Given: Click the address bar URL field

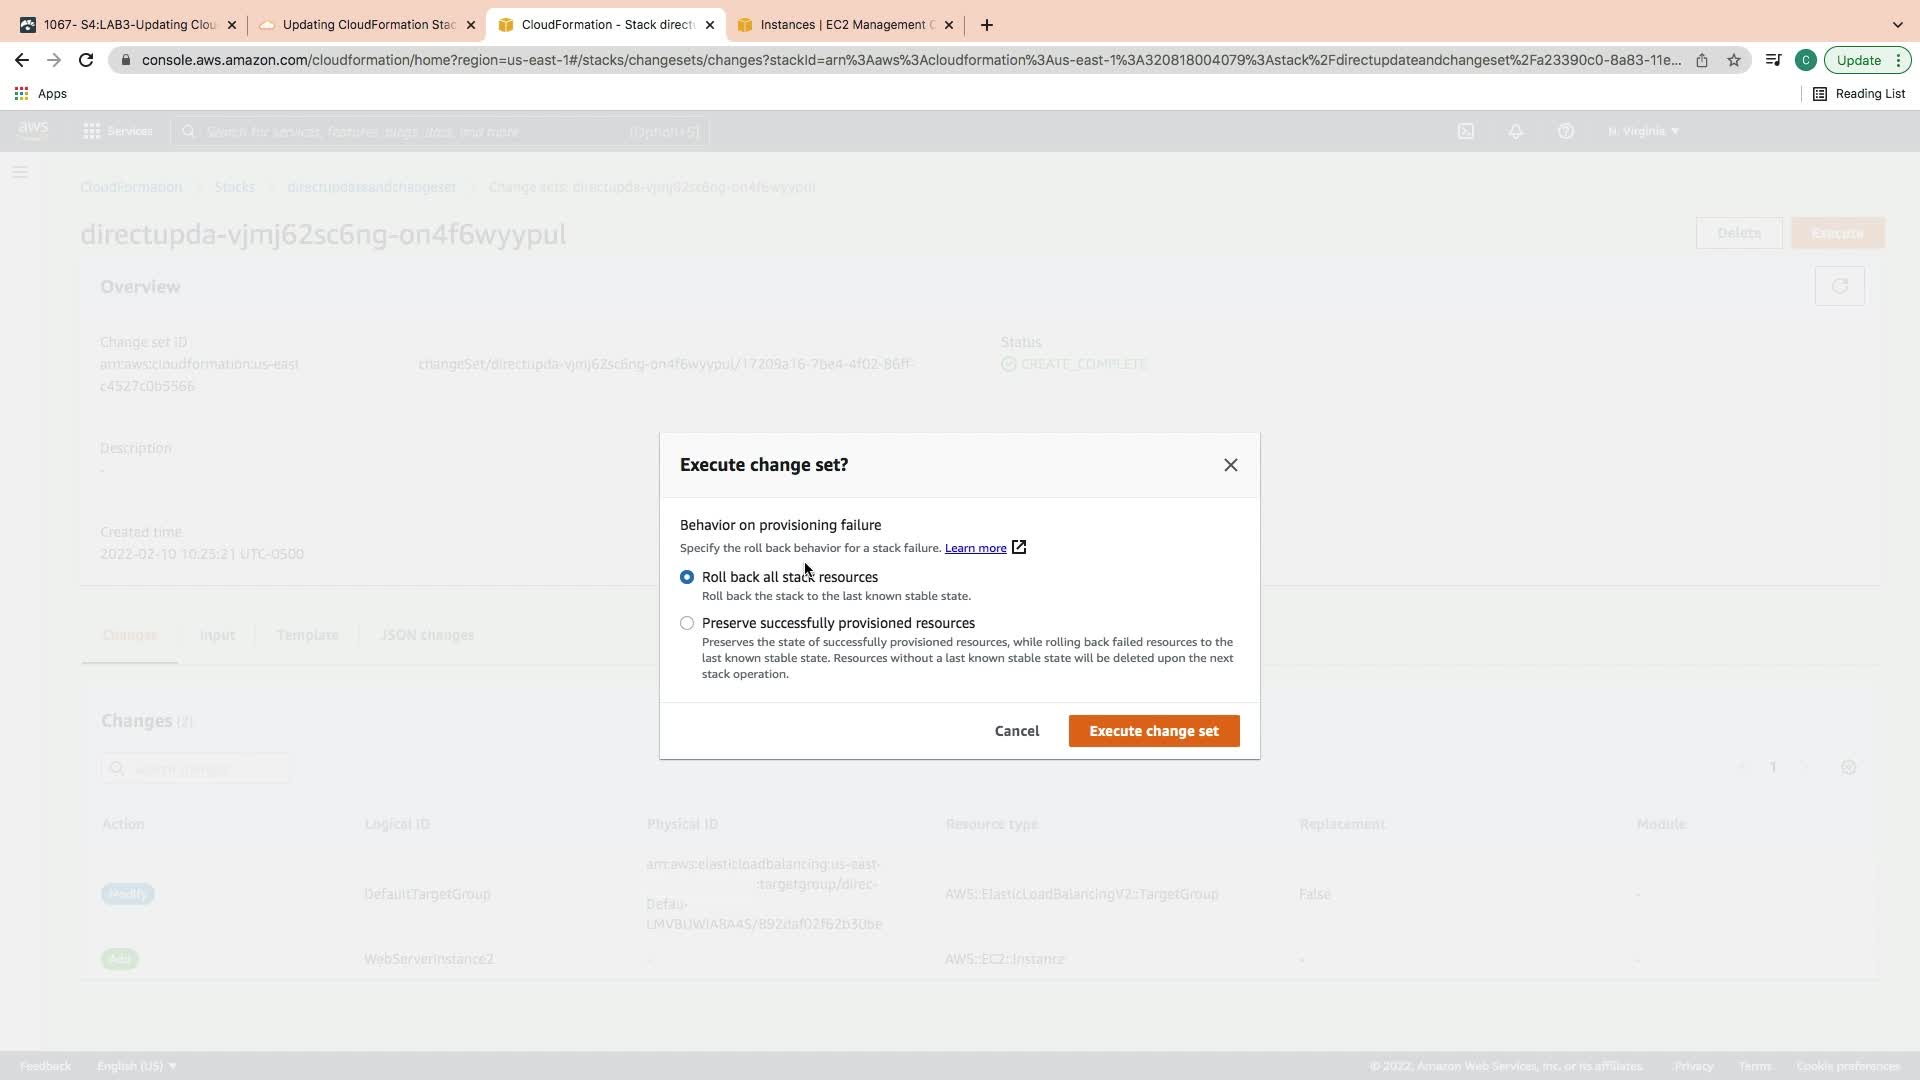Looking at the screenshot, I should (x=900, y=60).
